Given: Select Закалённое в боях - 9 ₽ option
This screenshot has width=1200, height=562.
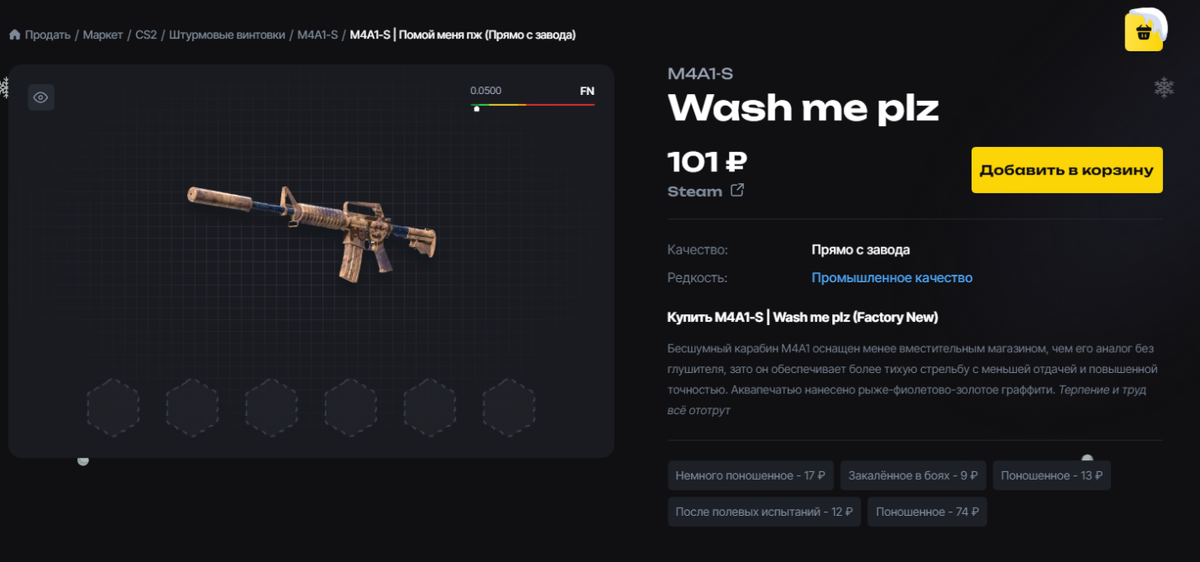Looking at the screenshot, I should (913, 475).
